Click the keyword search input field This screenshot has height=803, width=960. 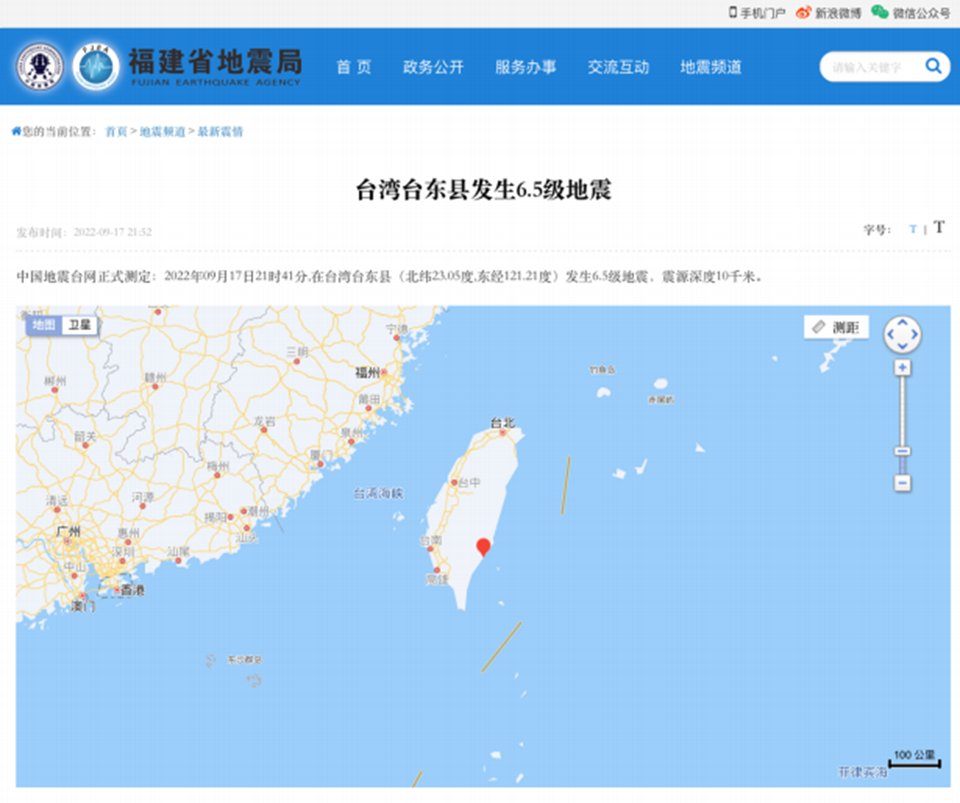(x=869, y=67)
